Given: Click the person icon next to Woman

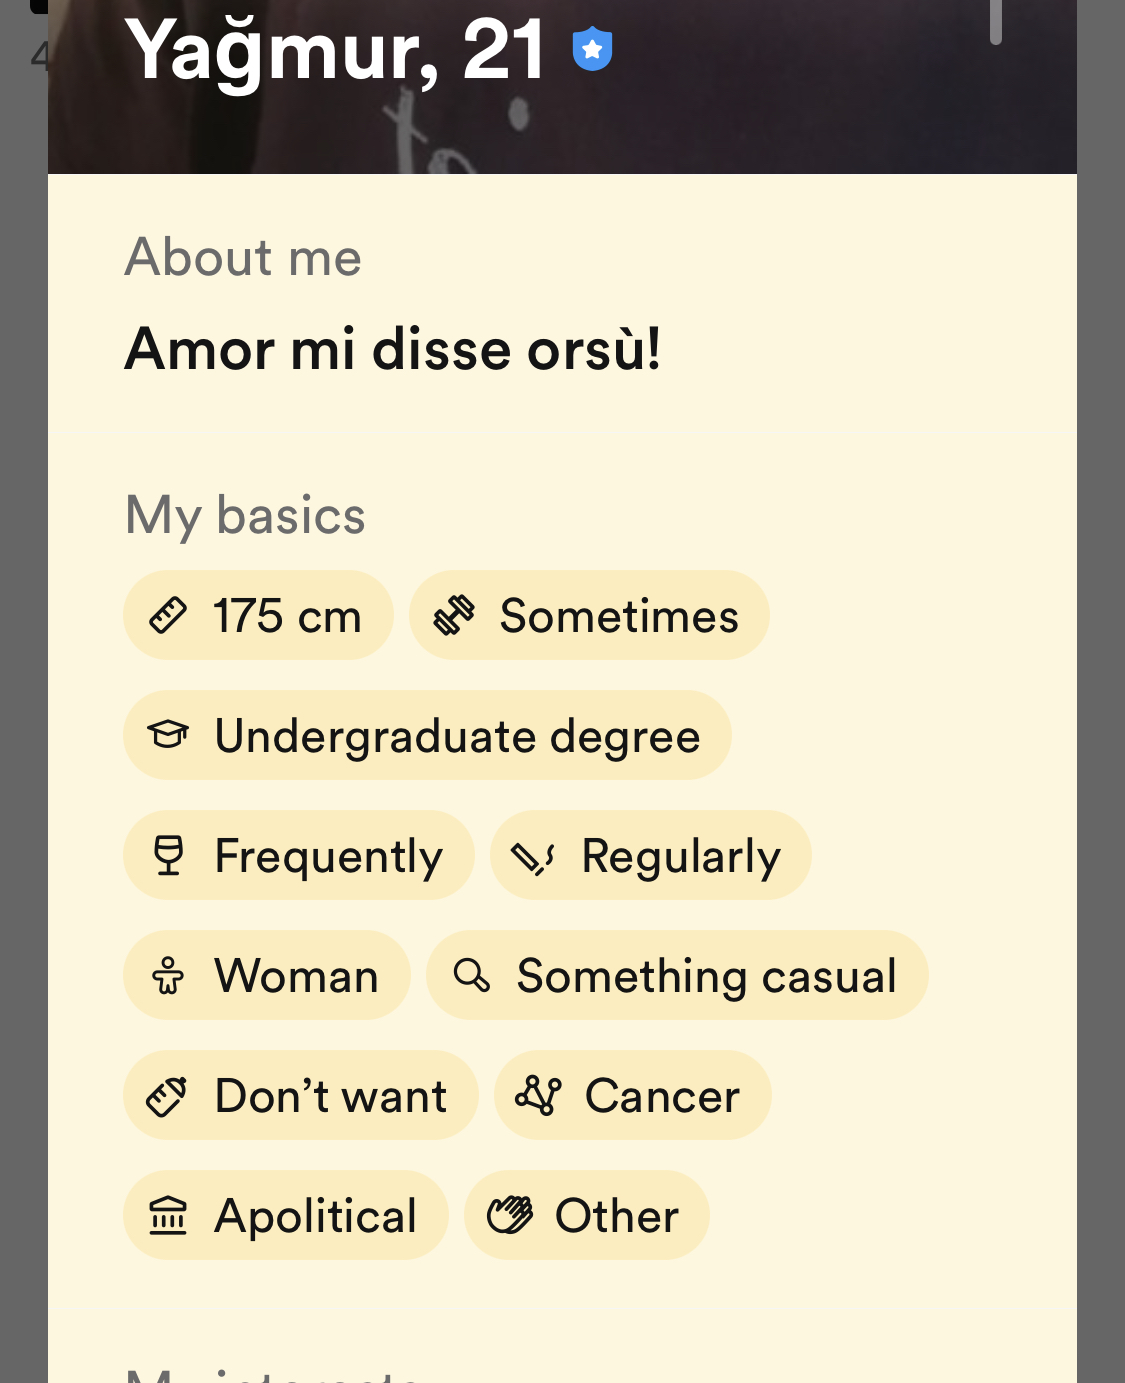Looking at the screenshot, I should pos(168,975).
